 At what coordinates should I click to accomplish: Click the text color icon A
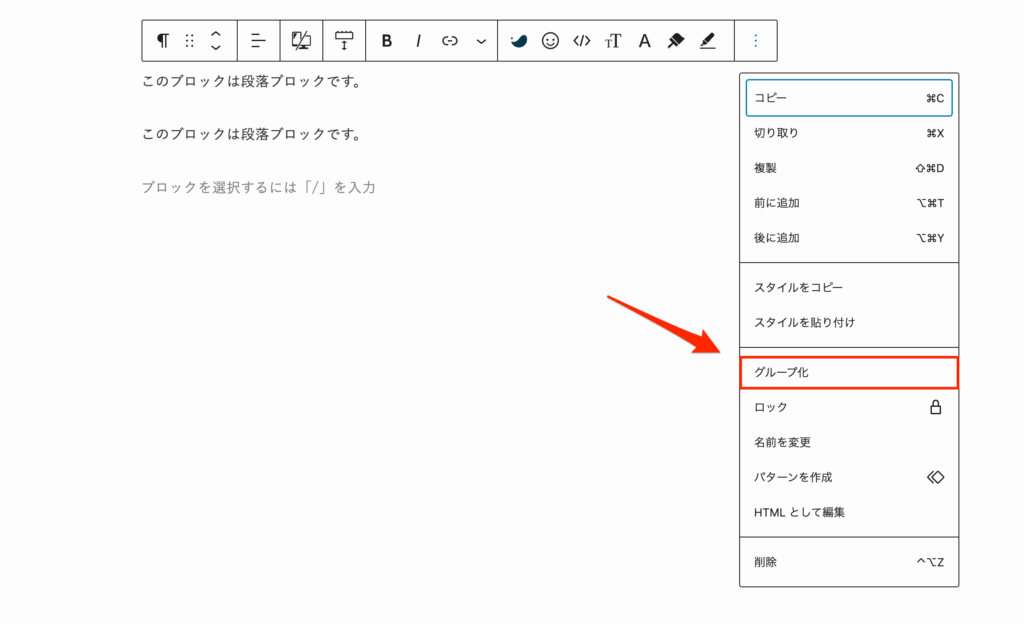pos(644,41)
